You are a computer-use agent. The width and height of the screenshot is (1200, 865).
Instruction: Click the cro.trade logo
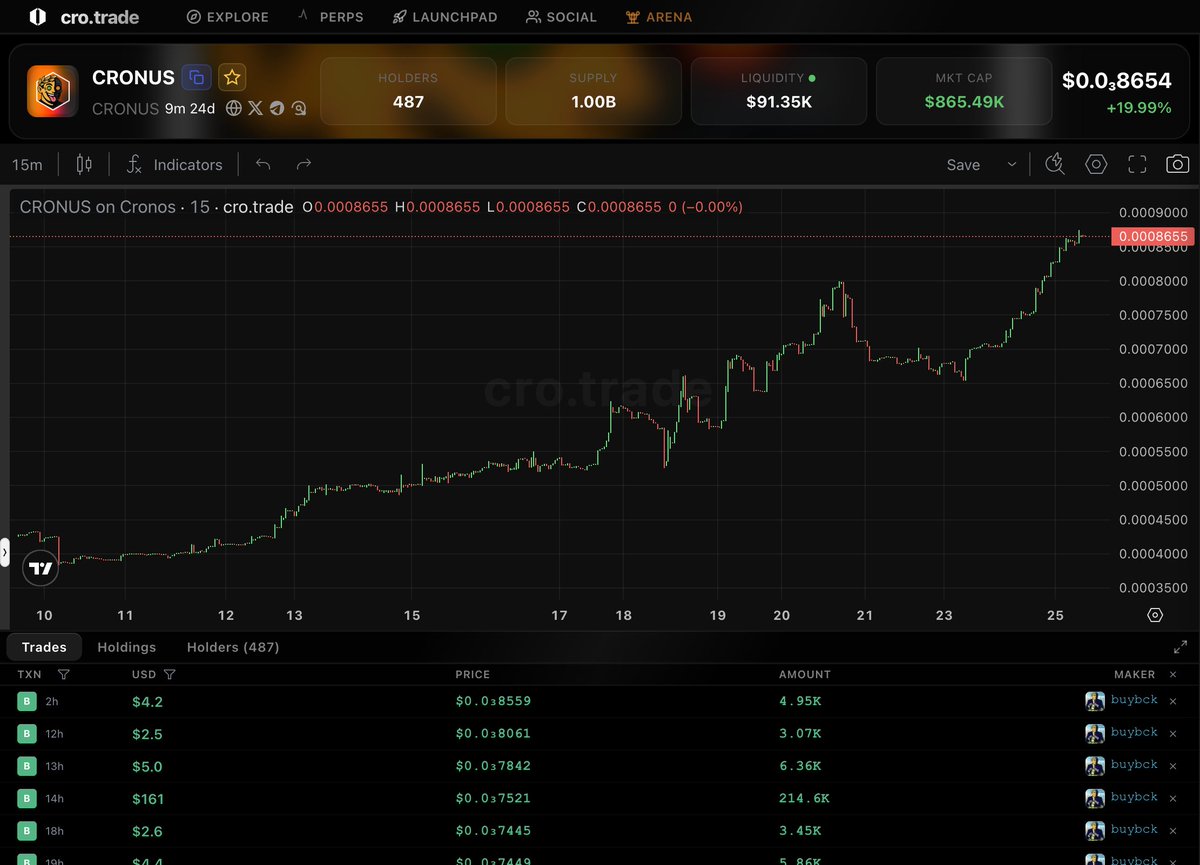[84, 17]
